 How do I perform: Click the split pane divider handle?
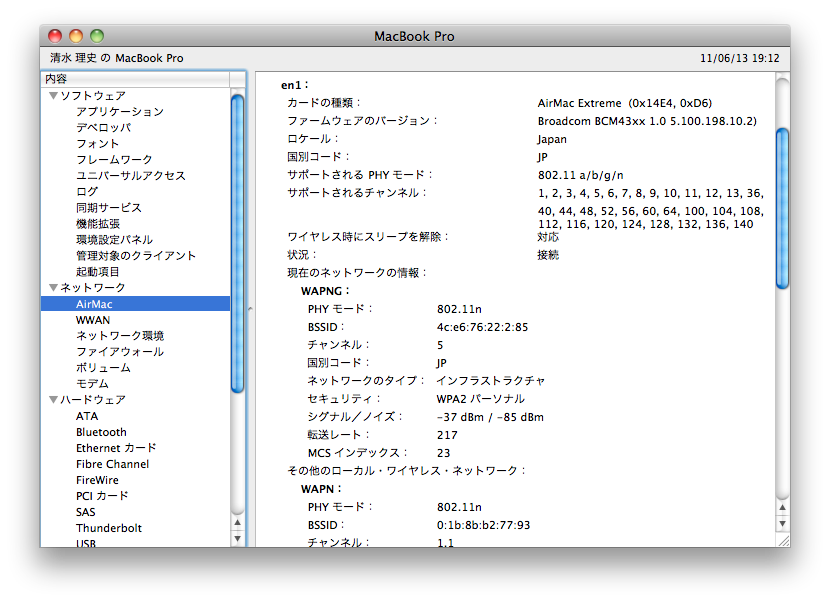(250, 309)
